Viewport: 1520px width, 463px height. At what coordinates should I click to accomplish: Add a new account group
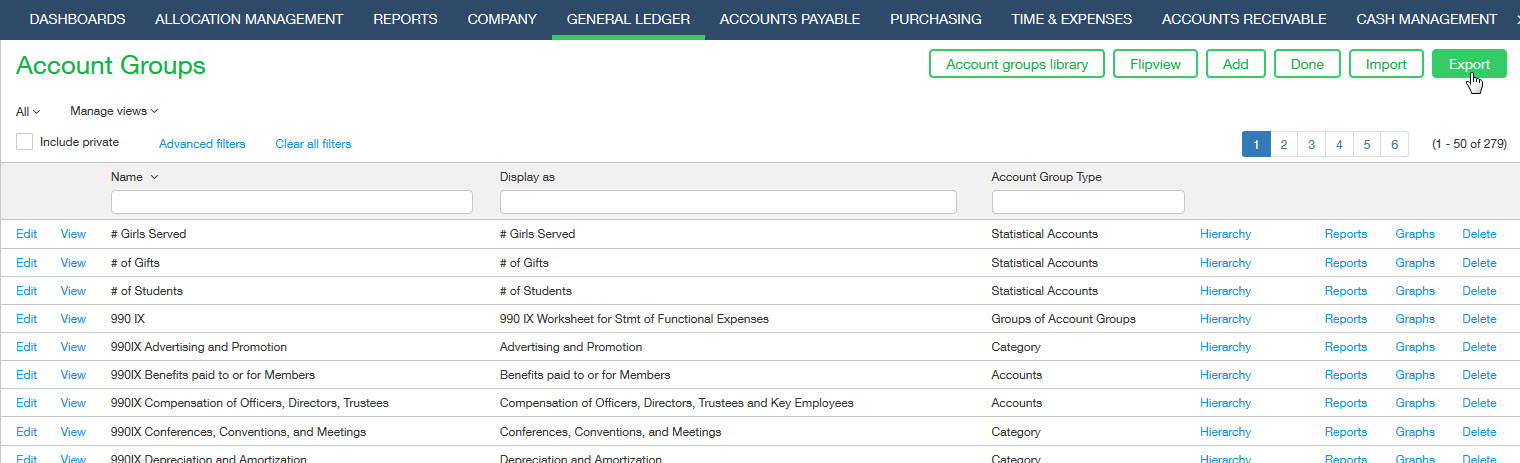(x=1235, y=64)
